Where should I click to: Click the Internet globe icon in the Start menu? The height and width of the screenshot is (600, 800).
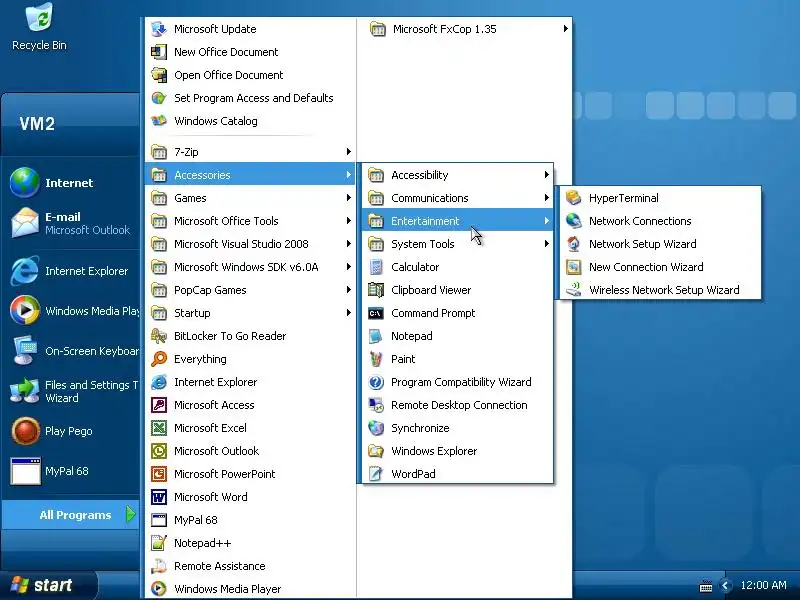[x=24, y=182]
